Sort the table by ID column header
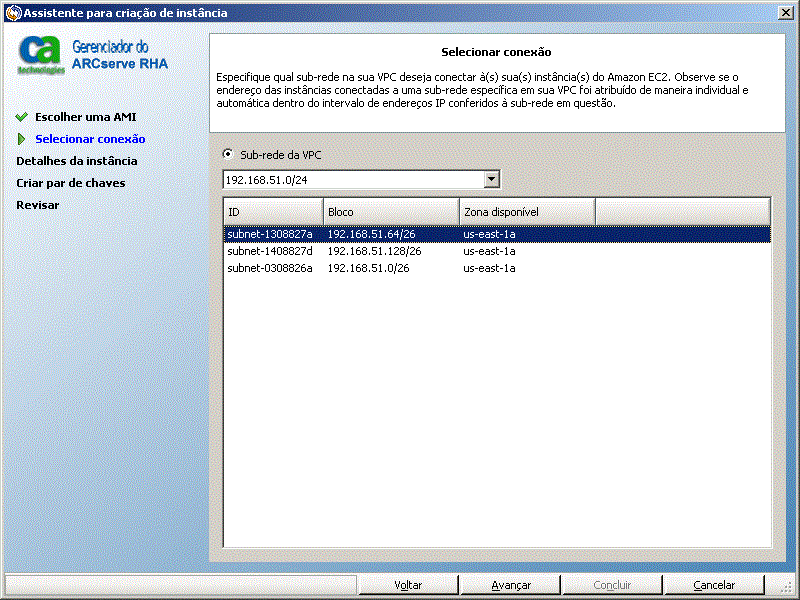800x600 pixels. pos(273,212)
